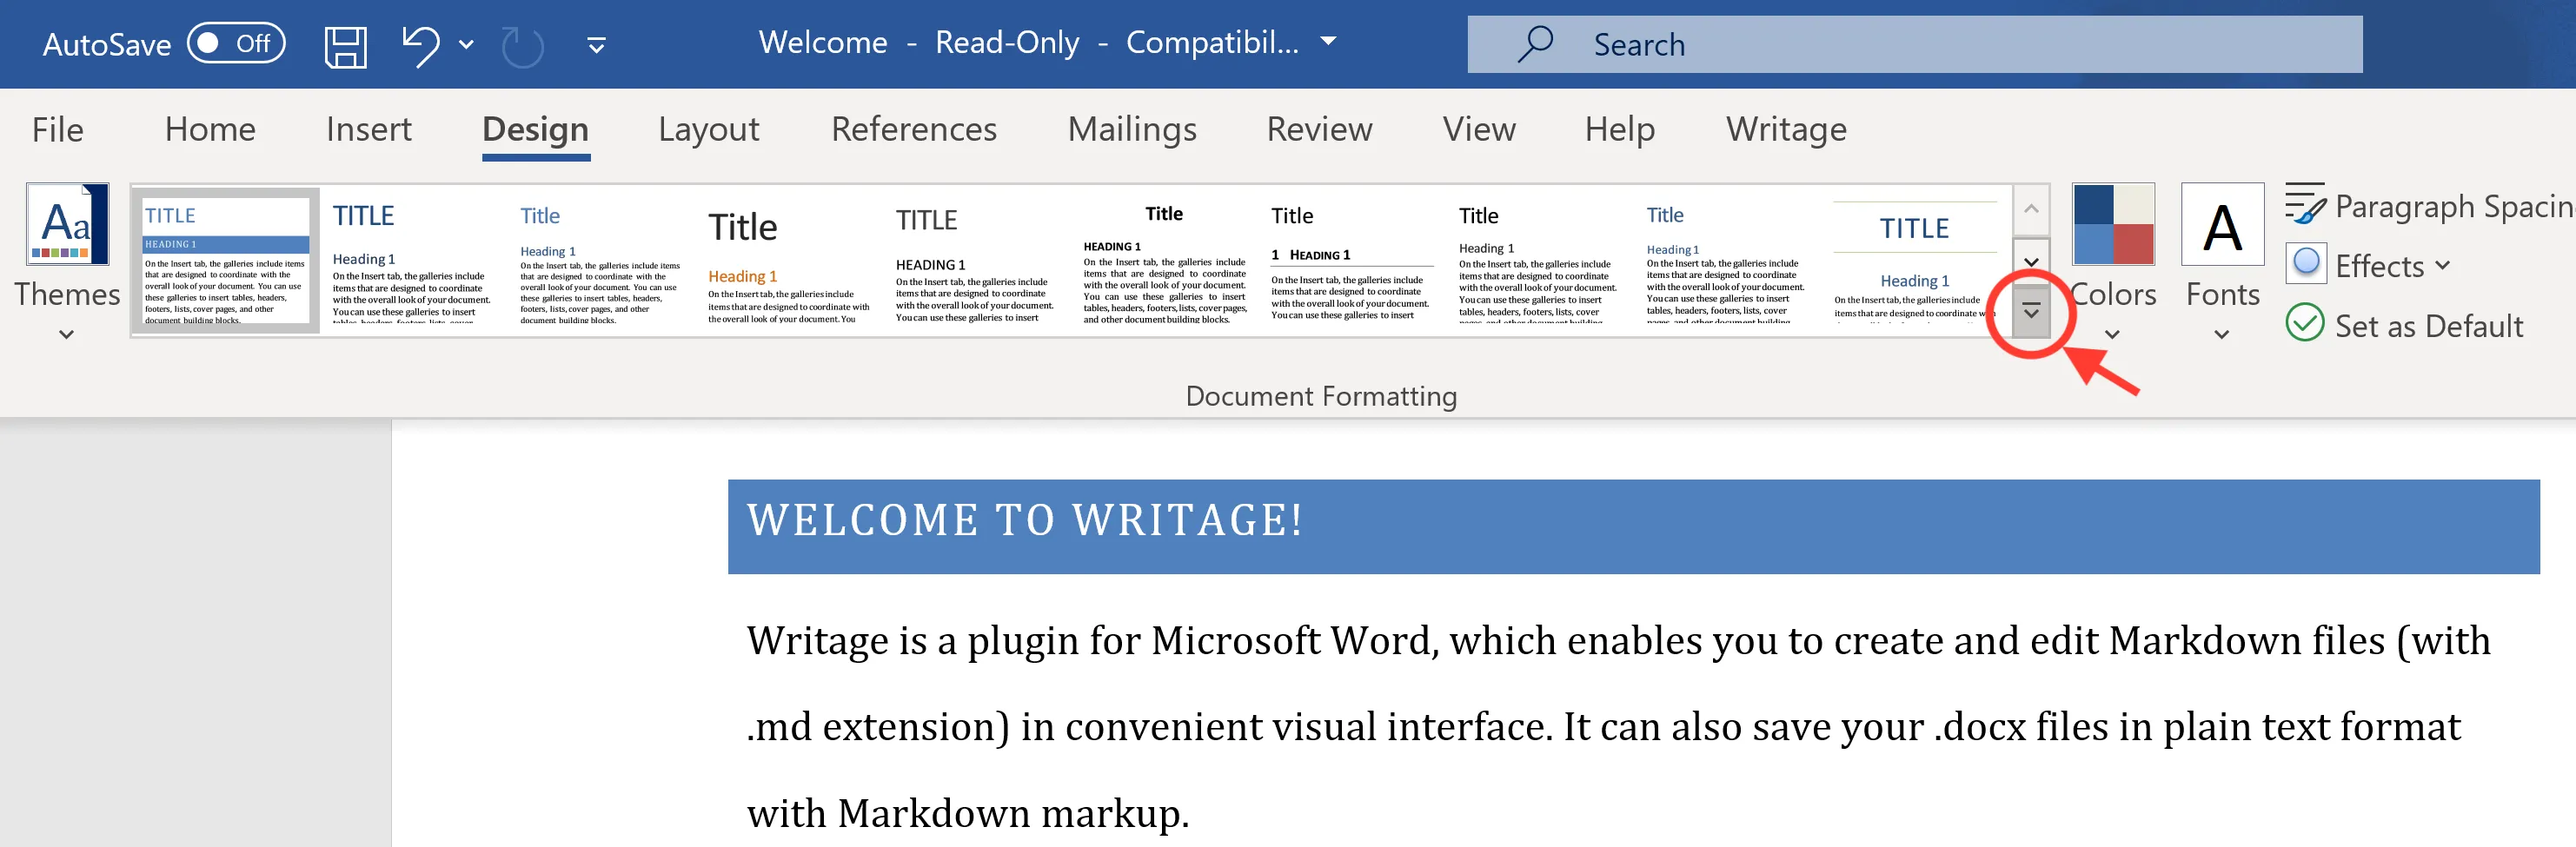
Task: Click the style gallery scroll-up arrow
Action: 2030,208
